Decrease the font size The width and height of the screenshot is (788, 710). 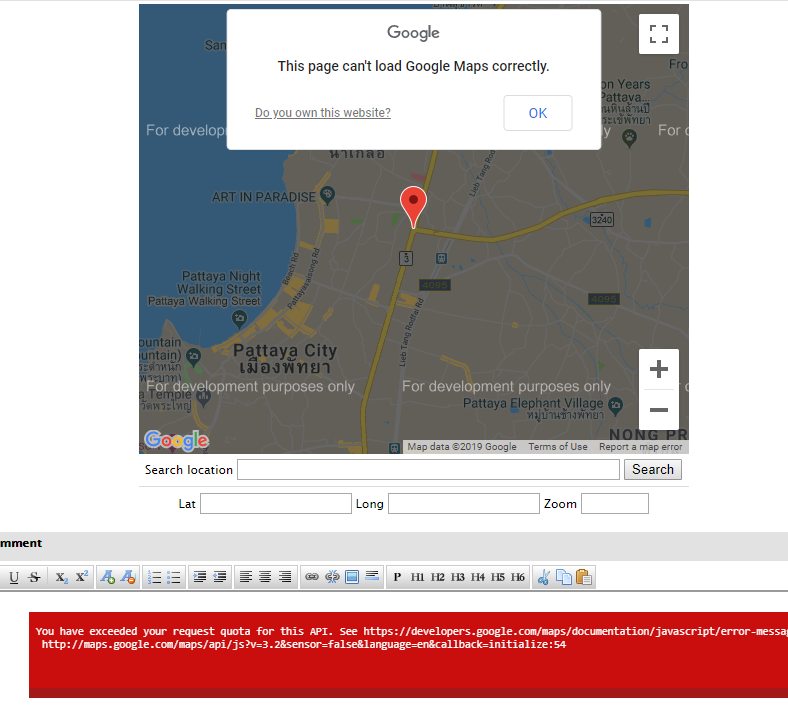coord(128,577)
